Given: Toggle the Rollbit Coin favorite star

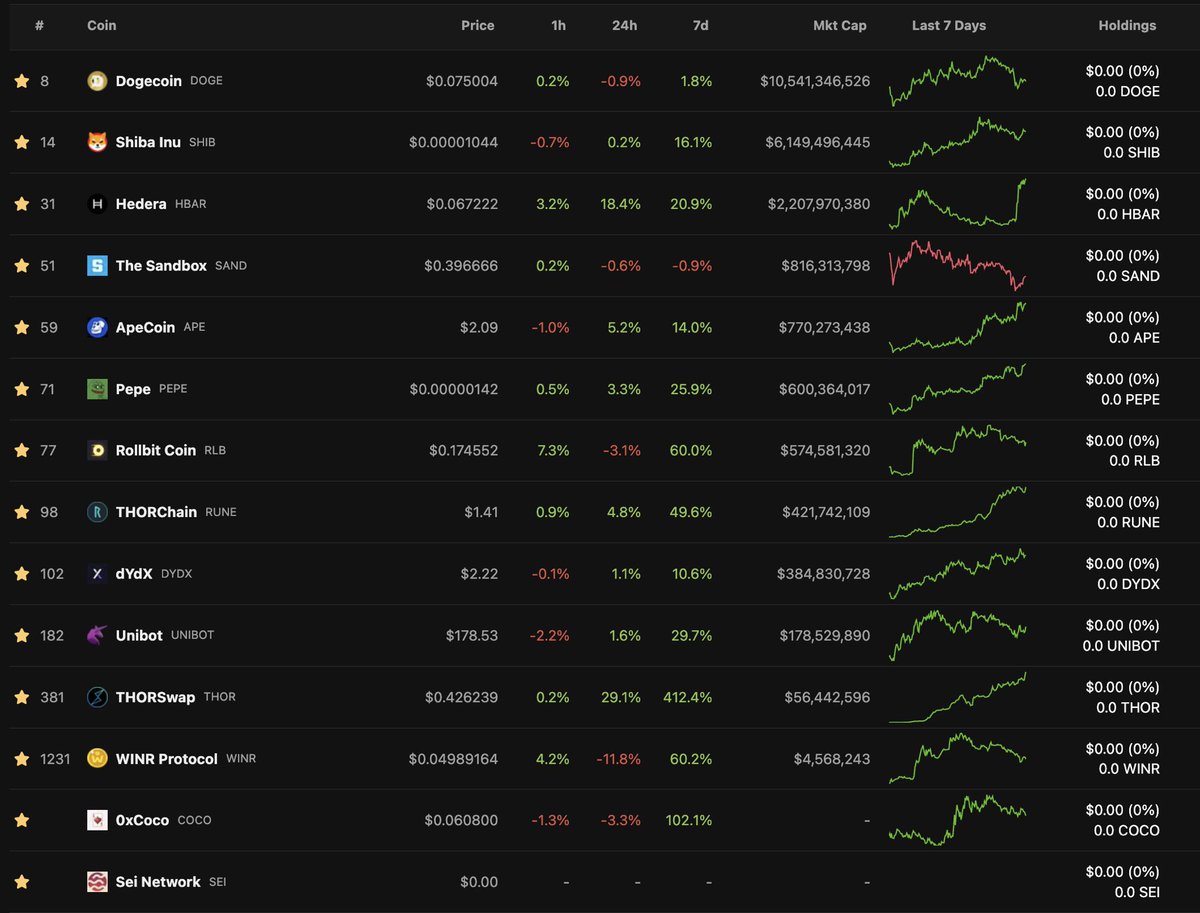Looking at the screenshot, I should (x=22, y=450).
